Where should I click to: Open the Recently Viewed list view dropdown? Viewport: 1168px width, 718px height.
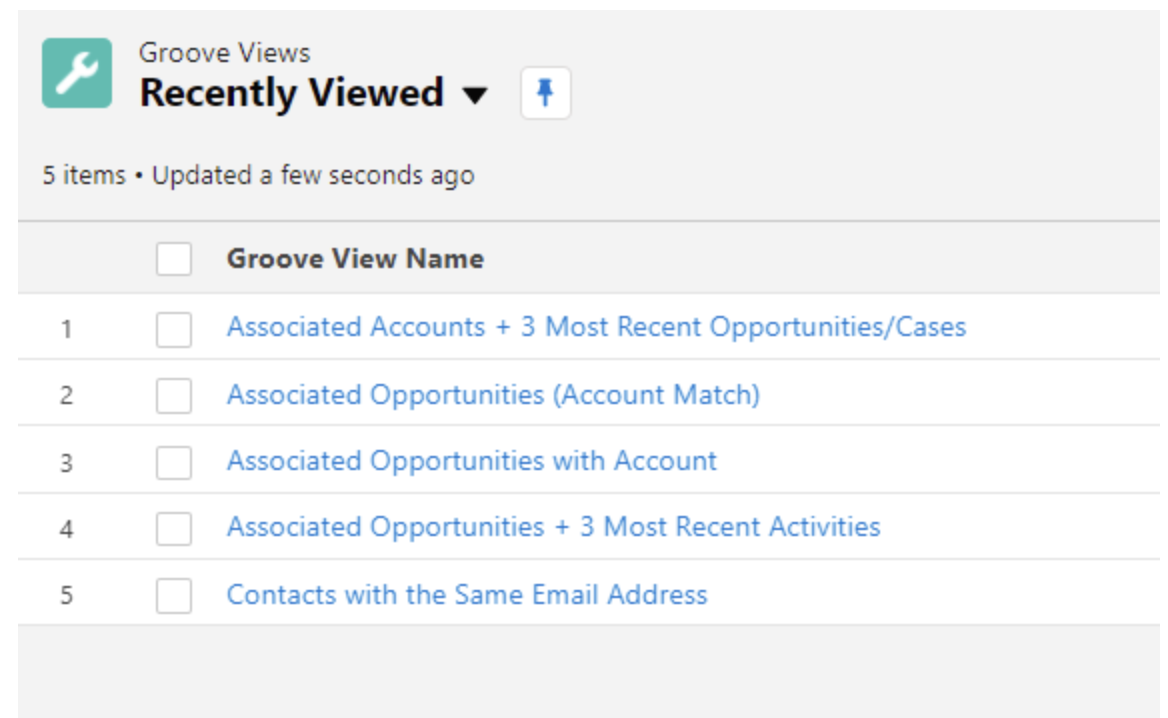tap(474, 95)
